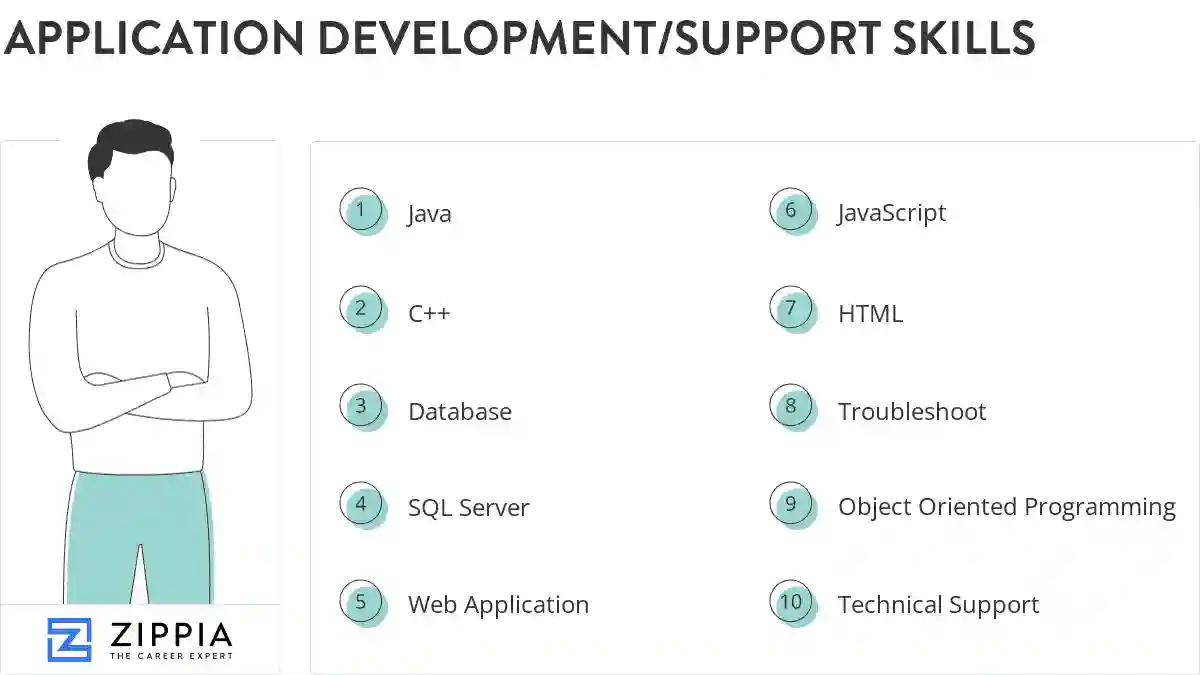Expand the Java skill entry

(429, 213)
